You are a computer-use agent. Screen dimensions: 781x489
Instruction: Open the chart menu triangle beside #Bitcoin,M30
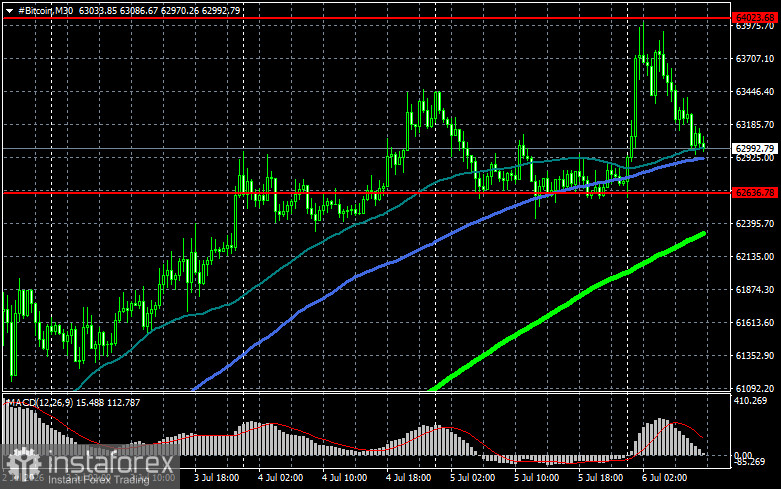coord(9,10)
